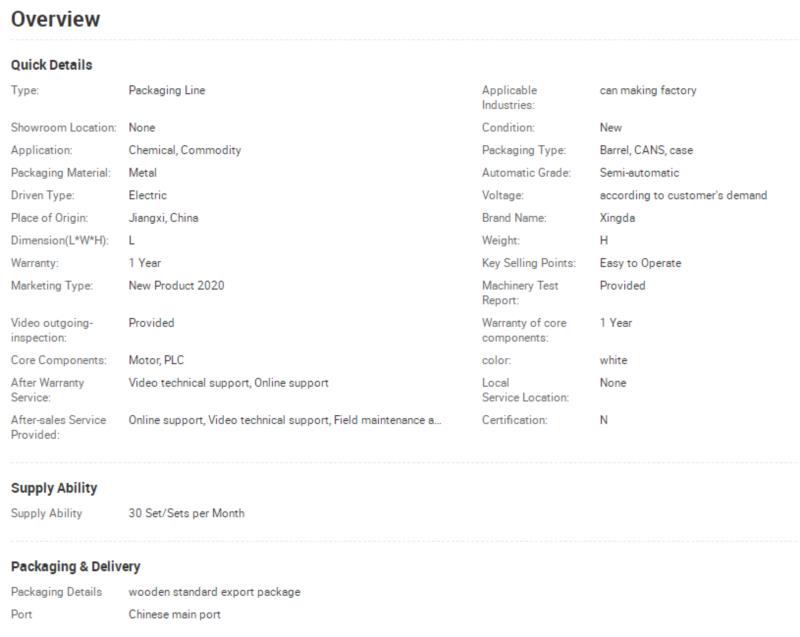
Task: Click the Barrel, CANS, case packaging type
Action: point(646,150)
